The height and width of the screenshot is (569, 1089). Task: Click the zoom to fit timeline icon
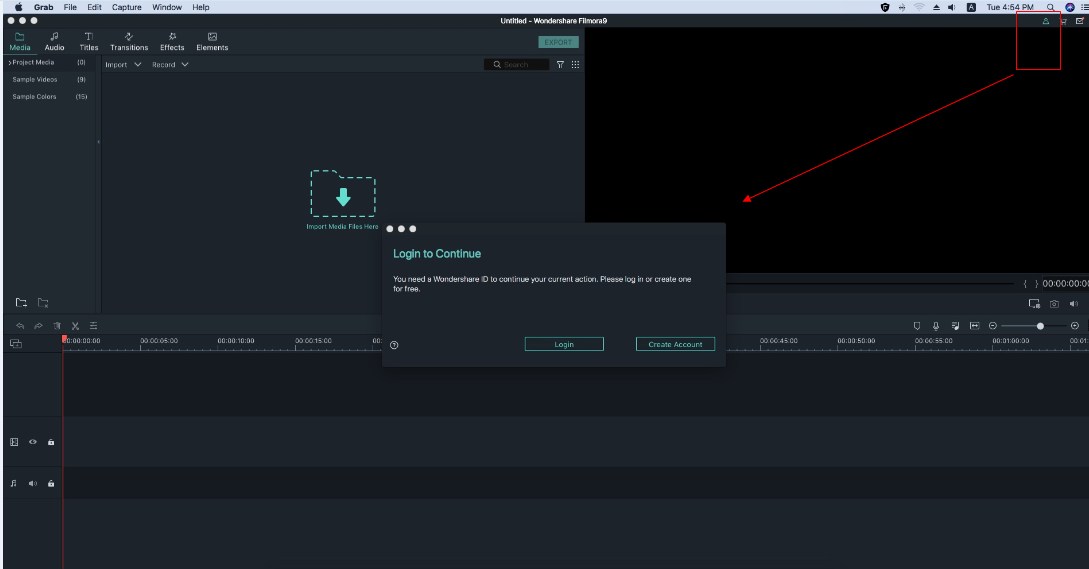(974, 326)
